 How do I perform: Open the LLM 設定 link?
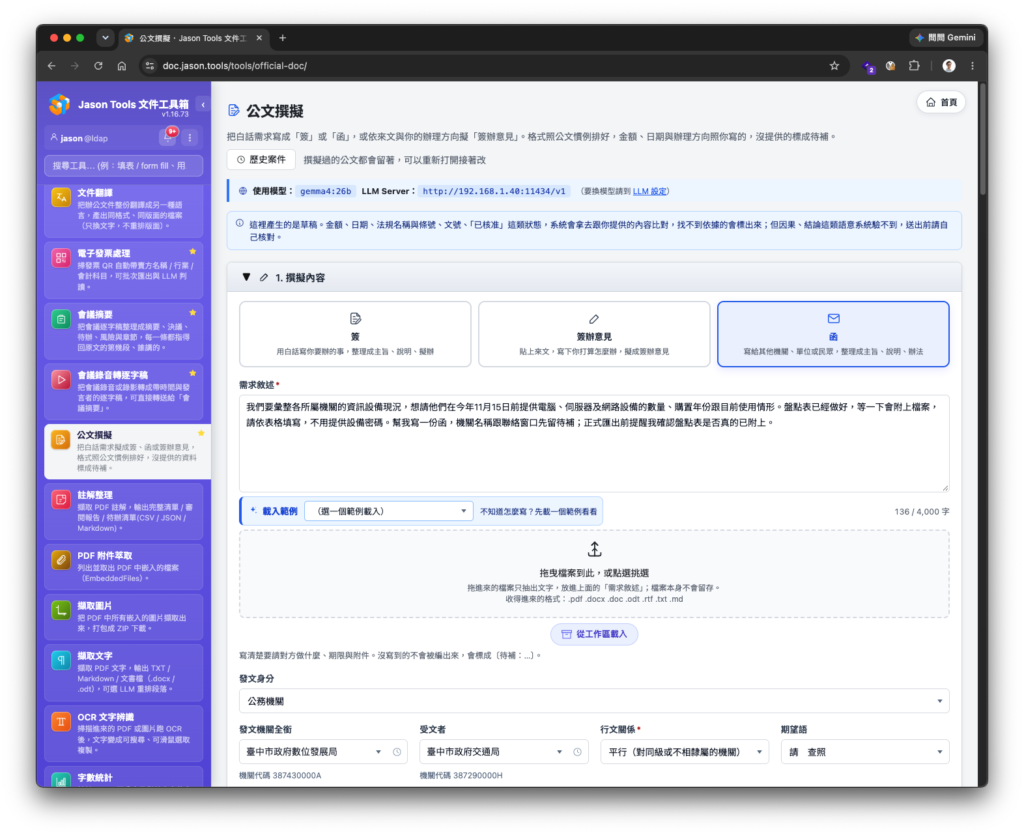coord(649,191)
